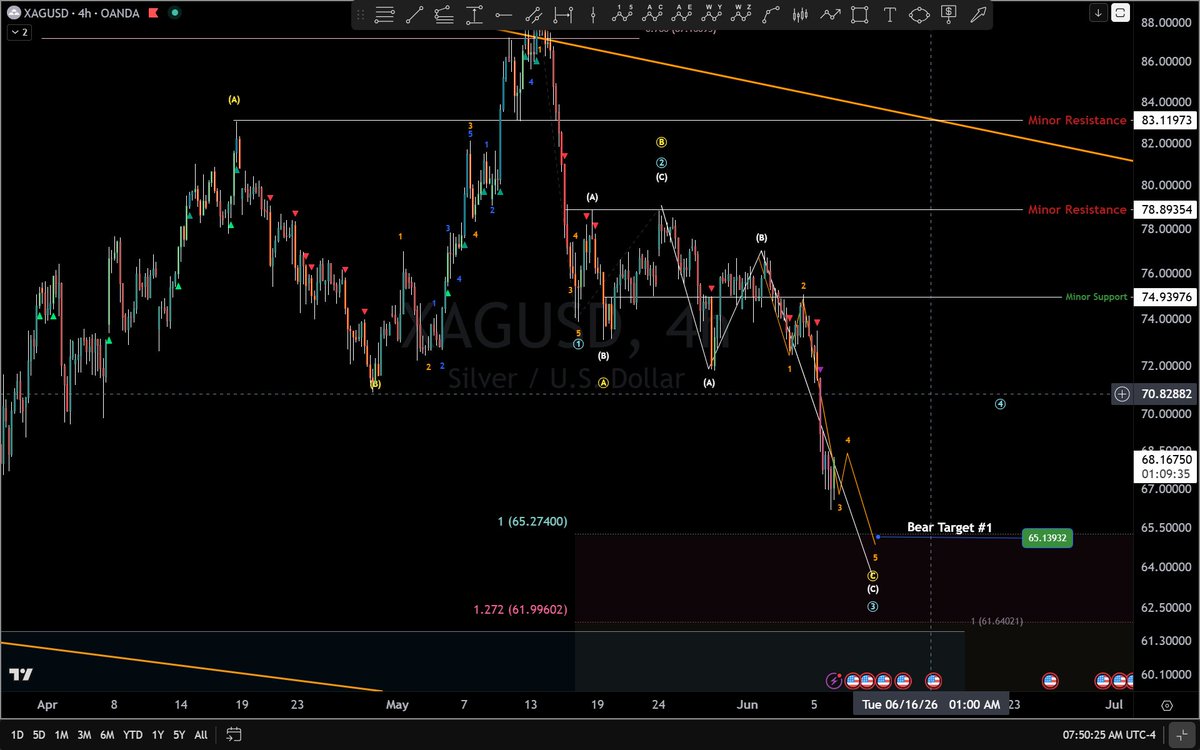Image resolution: width=1200 pixels, height=750 pixels.
Task: Select the Date range measure tool
Action: [x=564, y=14]
